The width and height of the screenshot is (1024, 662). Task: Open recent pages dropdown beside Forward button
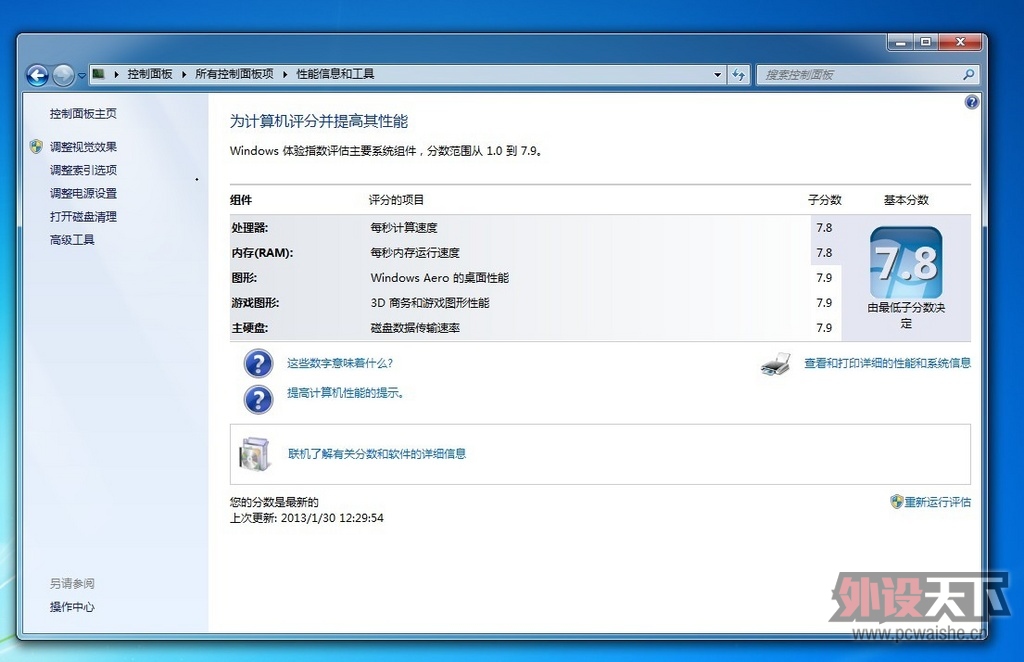point(82,75)
